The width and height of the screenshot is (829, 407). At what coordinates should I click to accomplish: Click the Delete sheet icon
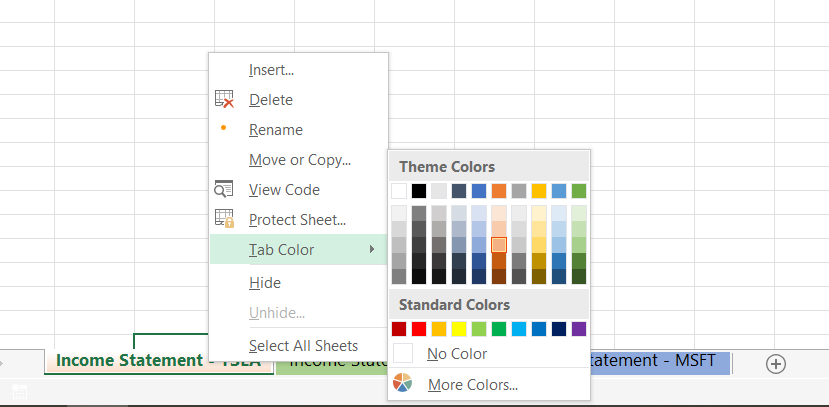click(224, 100)
